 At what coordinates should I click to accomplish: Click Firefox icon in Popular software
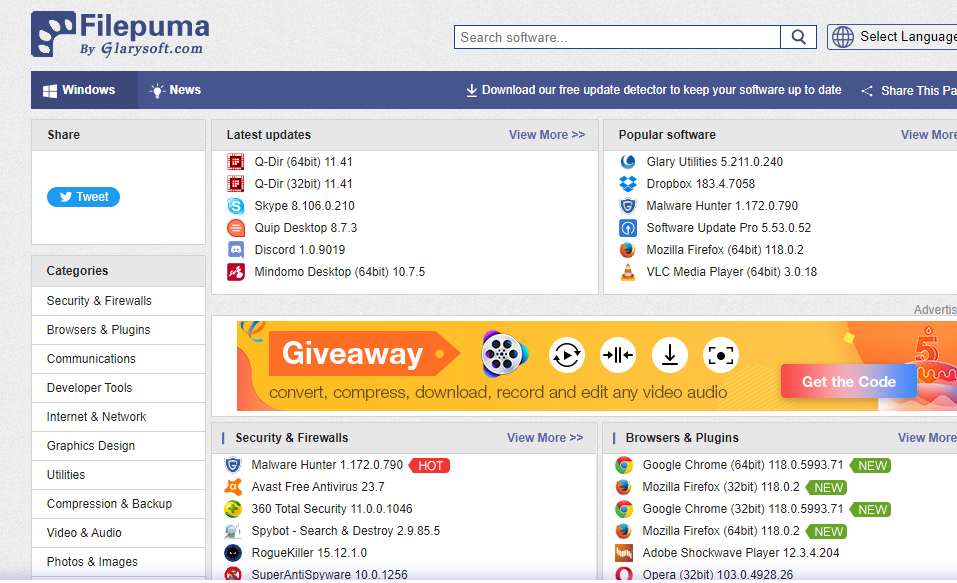pos(627,250)
